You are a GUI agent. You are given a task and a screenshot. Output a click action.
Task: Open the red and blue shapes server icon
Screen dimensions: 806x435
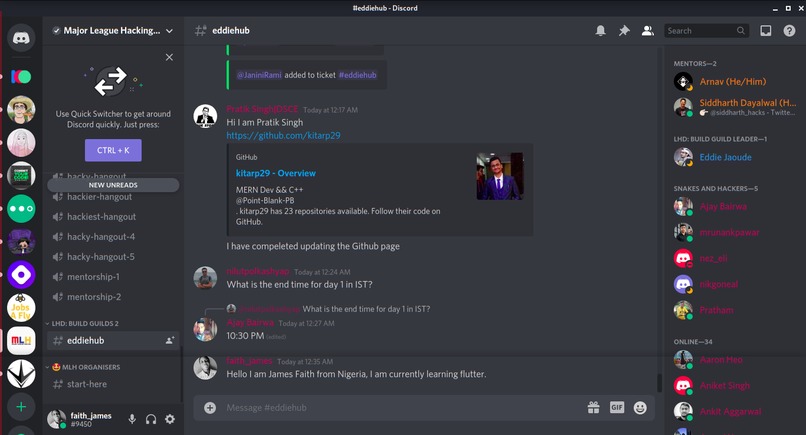pyautogui.click(x=21, y=77)
